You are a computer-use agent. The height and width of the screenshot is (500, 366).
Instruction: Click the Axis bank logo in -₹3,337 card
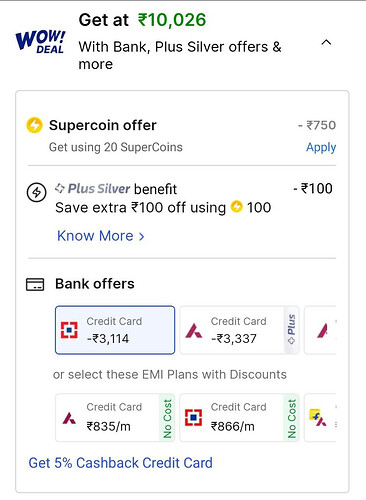(x=194, y=331)
